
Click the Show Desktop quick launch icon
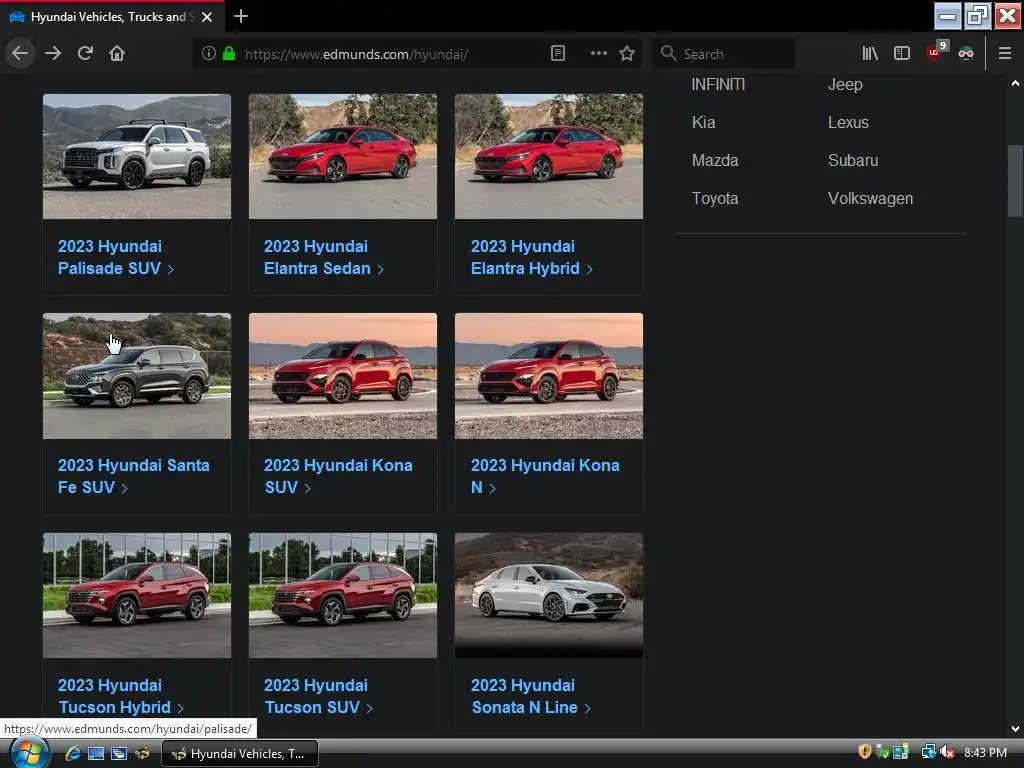(x=95, y=754)
